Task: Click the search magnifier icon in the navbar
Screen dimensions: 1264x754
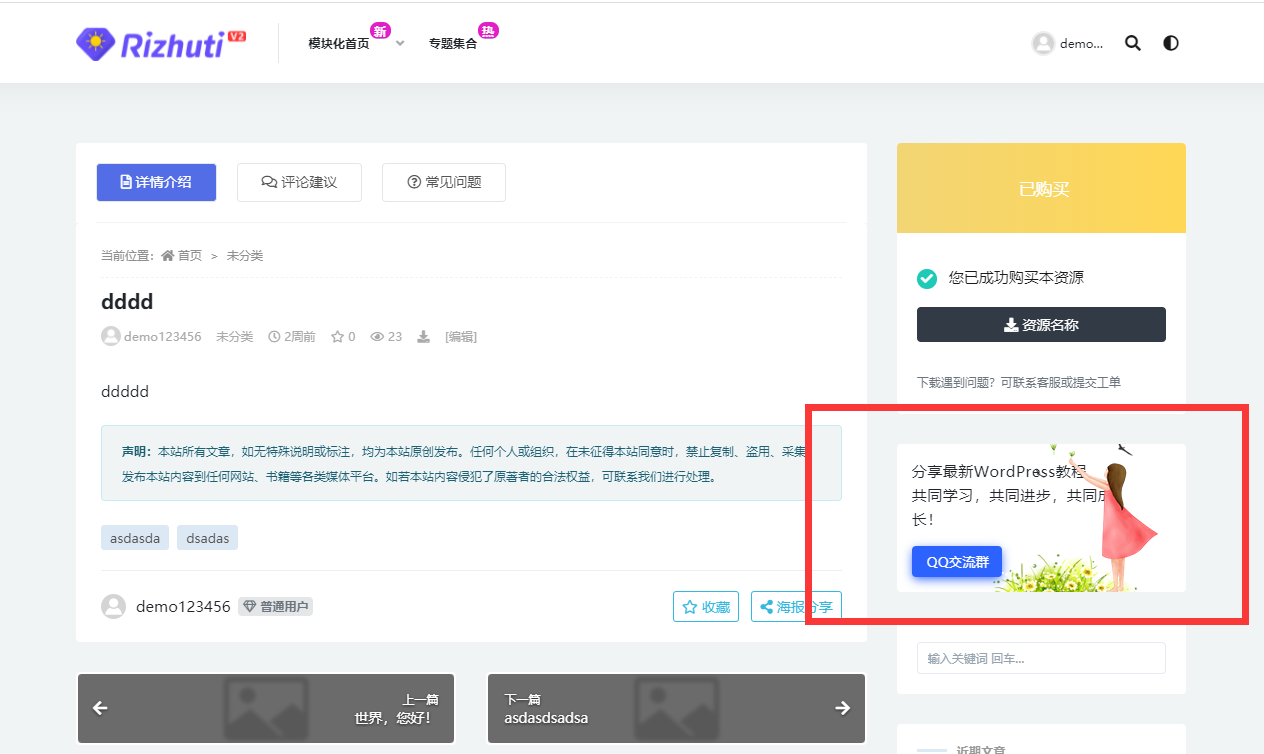Action: point(1132,43)
